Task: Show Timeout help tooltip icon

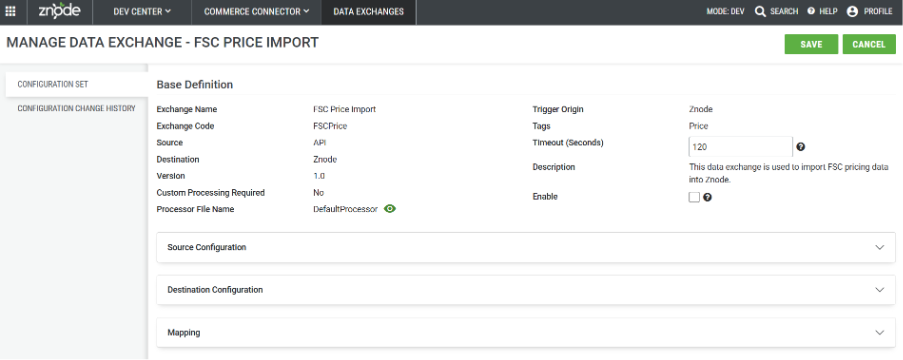Action: 800,147
